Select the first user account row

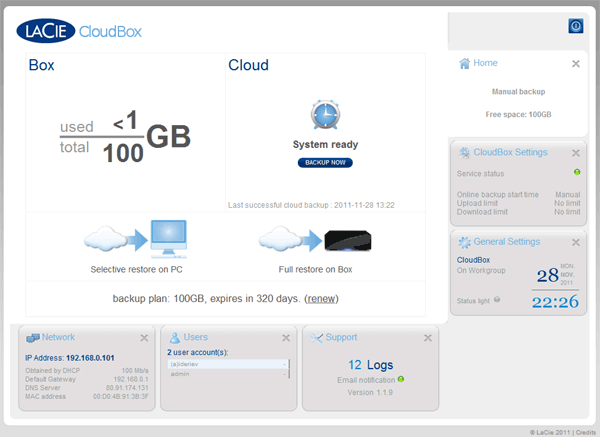point(227,364)
